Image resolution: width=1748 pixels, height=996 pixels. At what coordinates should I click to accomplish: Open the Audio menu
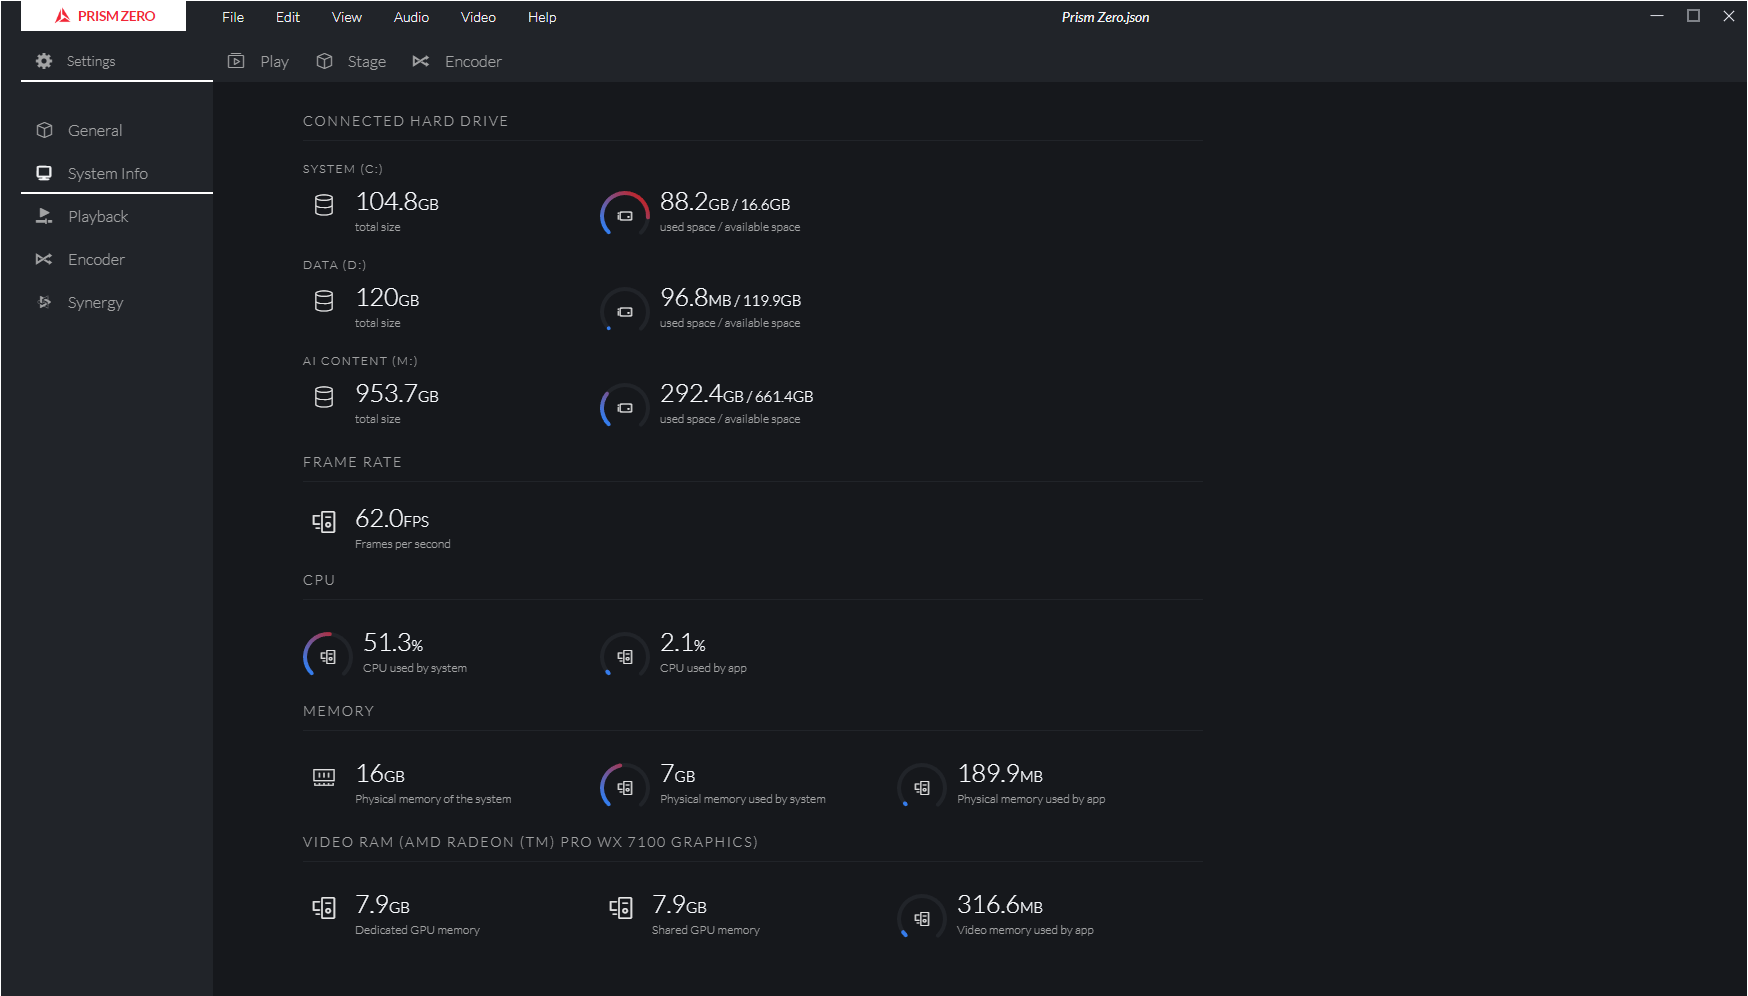tap(411, 17)
